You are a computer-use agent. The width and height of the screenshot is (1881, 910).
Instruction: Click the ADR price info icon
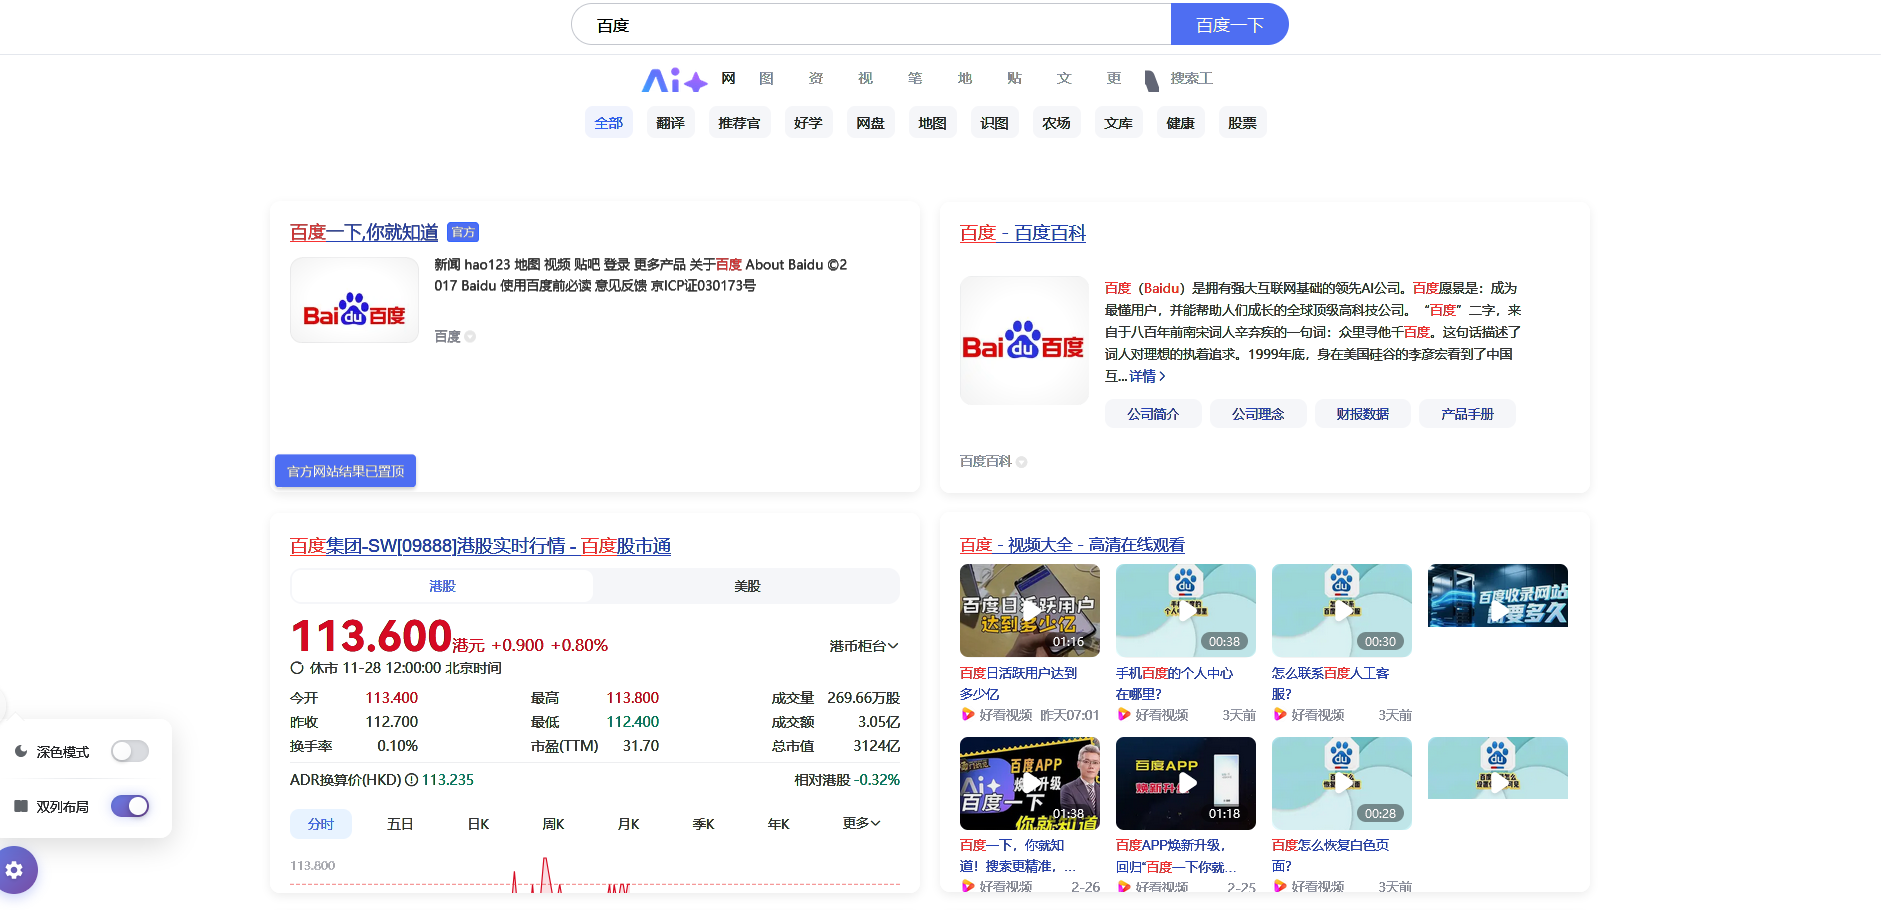(411, 780)
